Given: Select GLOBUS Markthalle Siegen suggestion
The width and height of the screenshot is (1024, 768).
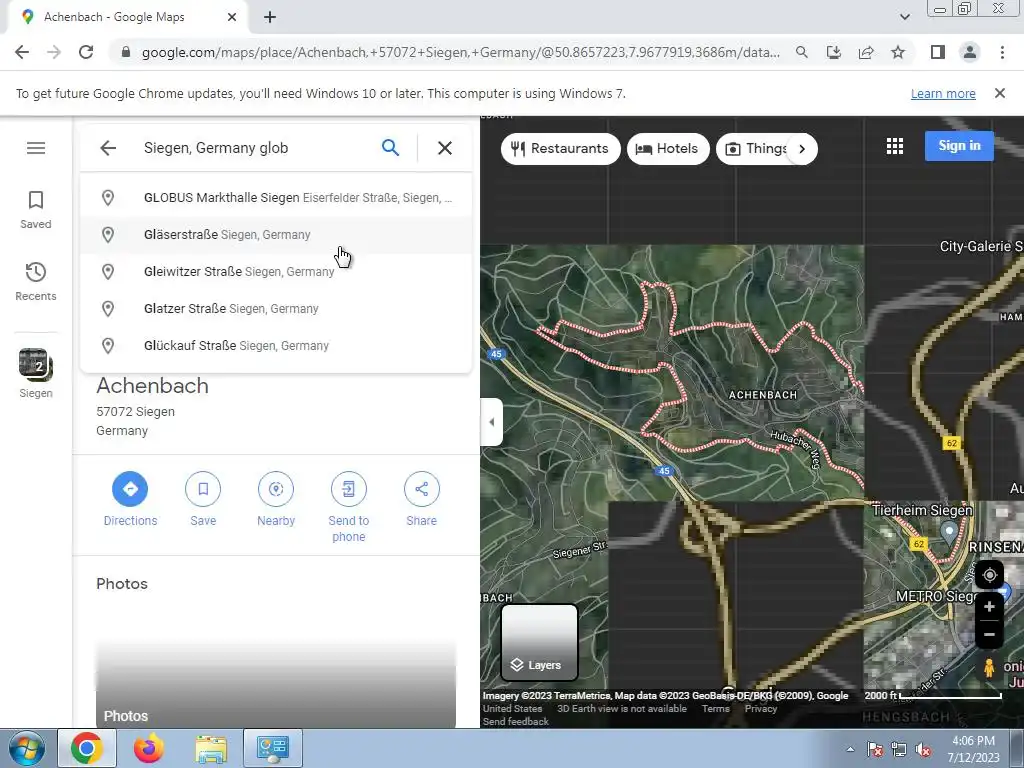Looking at the screenshot, I should 276,198.
